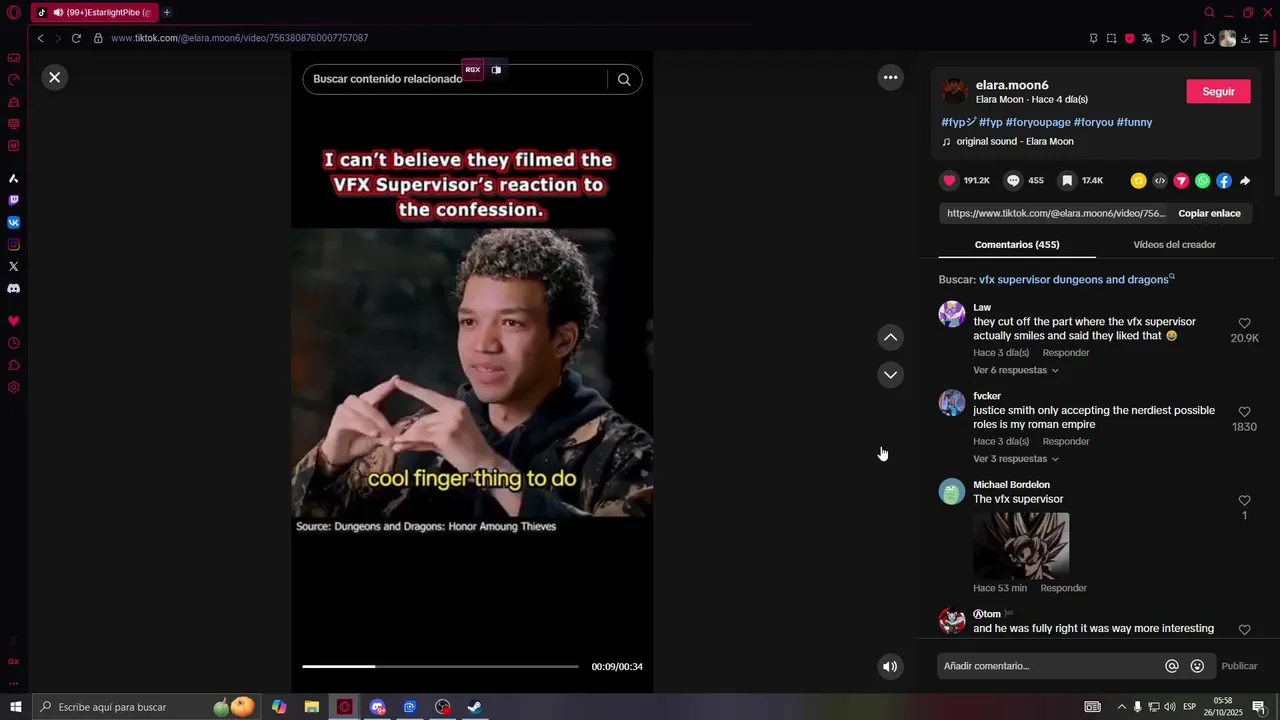Switch to Videos del creador tab
The image size is (1280, 720).
tap(1174, 244)
